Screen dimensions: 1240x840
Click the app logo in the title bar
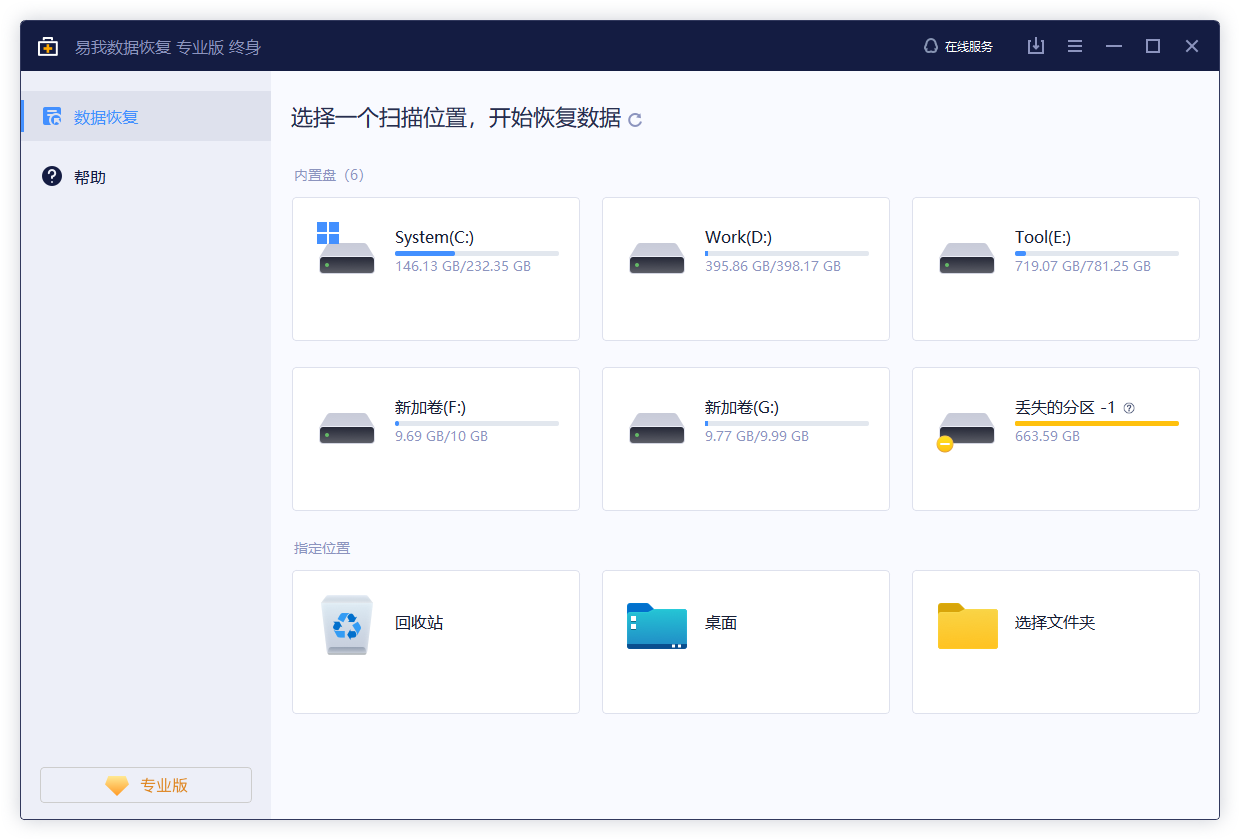[x=47, y=46]
